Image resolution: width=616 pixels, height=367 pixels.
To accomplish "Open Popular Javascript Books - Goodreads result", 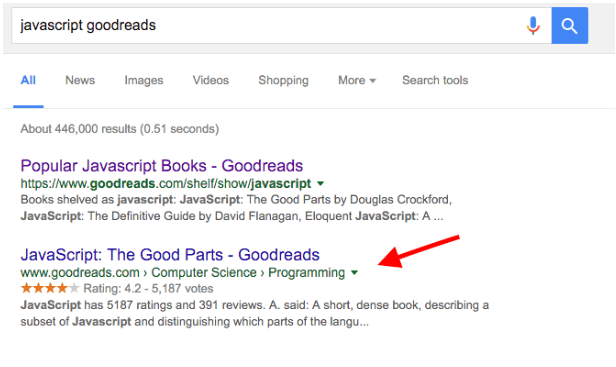I will (161, 166).
